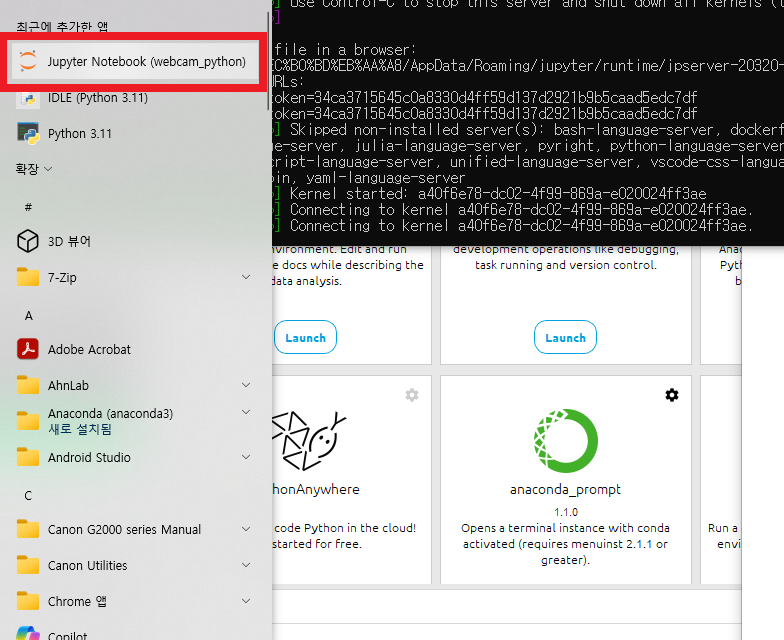Click the anaconda_prompt green ring logo

click(566, 441)
